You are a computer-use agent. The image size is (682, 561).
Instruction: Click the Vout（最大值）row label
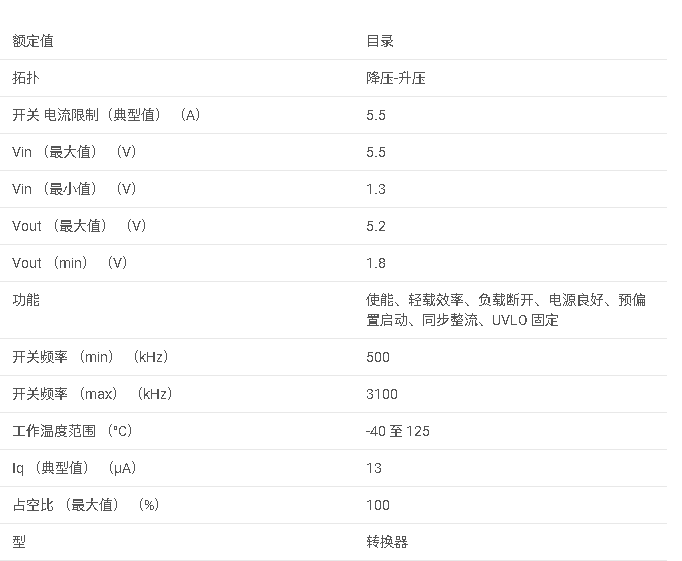click(79, 226)
